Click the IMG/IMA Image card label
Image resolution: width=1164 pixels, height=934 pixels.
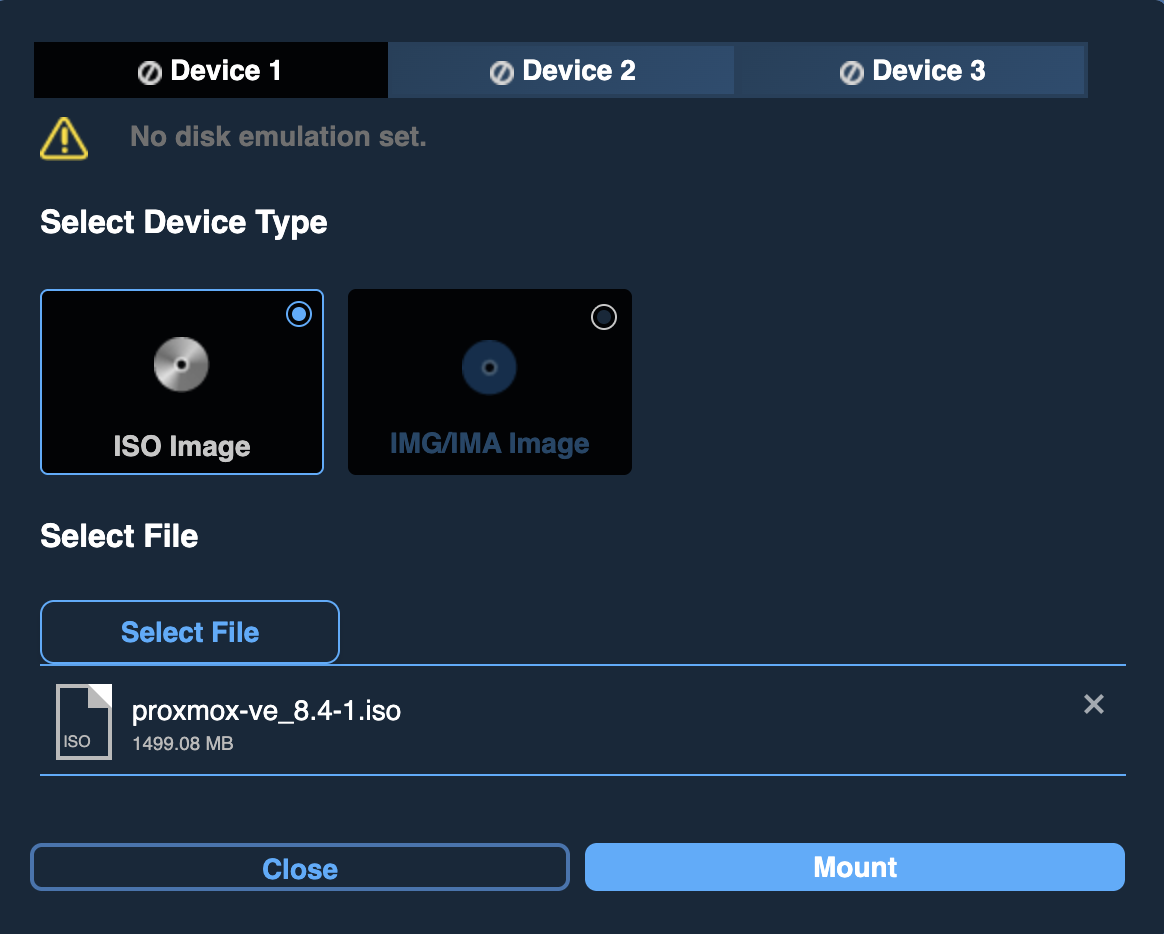pyautogui.click(x=489, y=444)
